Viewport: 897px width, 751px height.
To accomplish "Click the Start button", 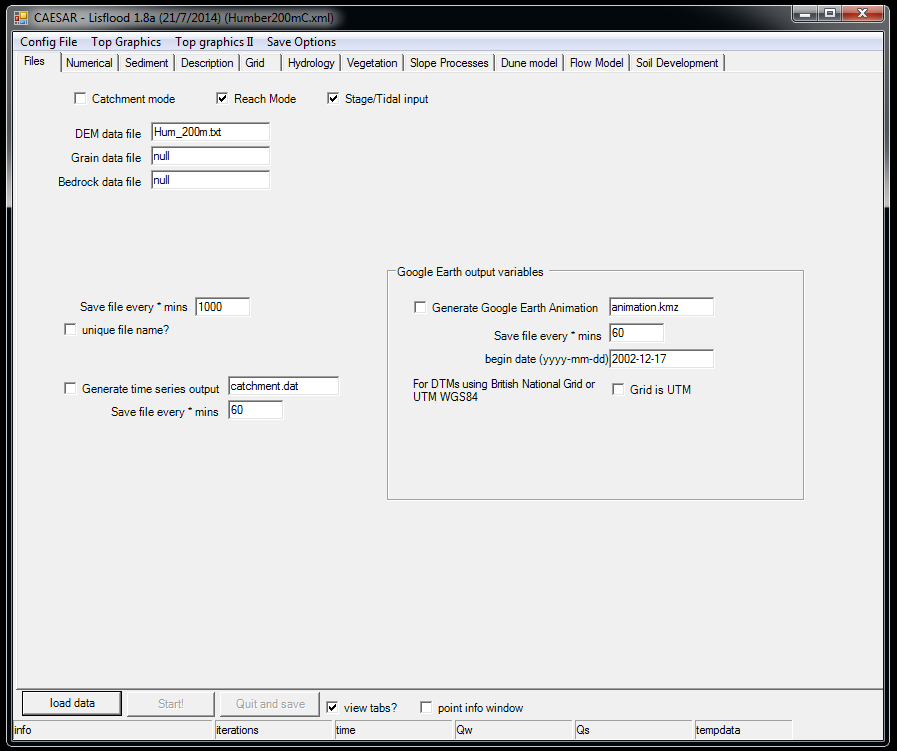I will 170,703.
